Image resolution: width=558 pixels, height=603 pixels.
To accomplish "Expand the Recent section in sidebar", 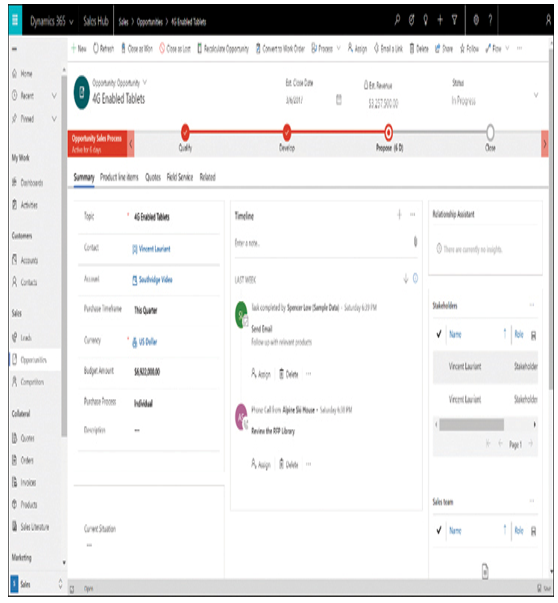I will coord(54,95).
